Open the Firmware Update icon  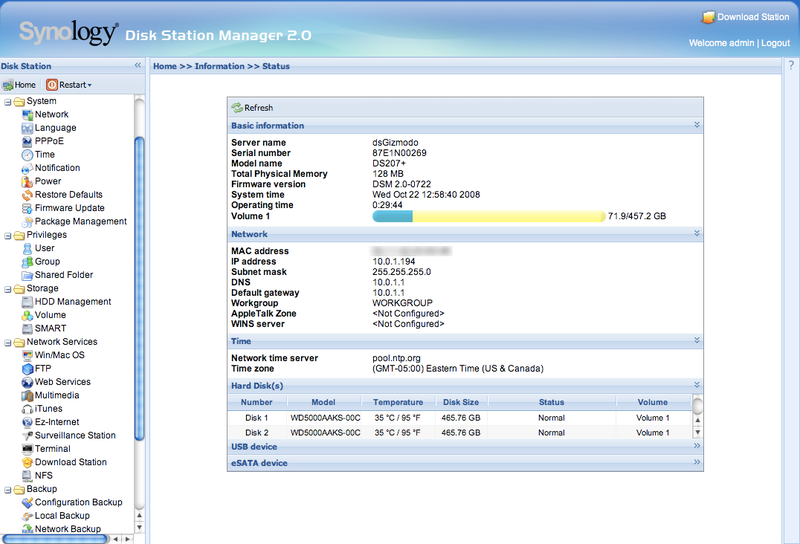point(27,208)
